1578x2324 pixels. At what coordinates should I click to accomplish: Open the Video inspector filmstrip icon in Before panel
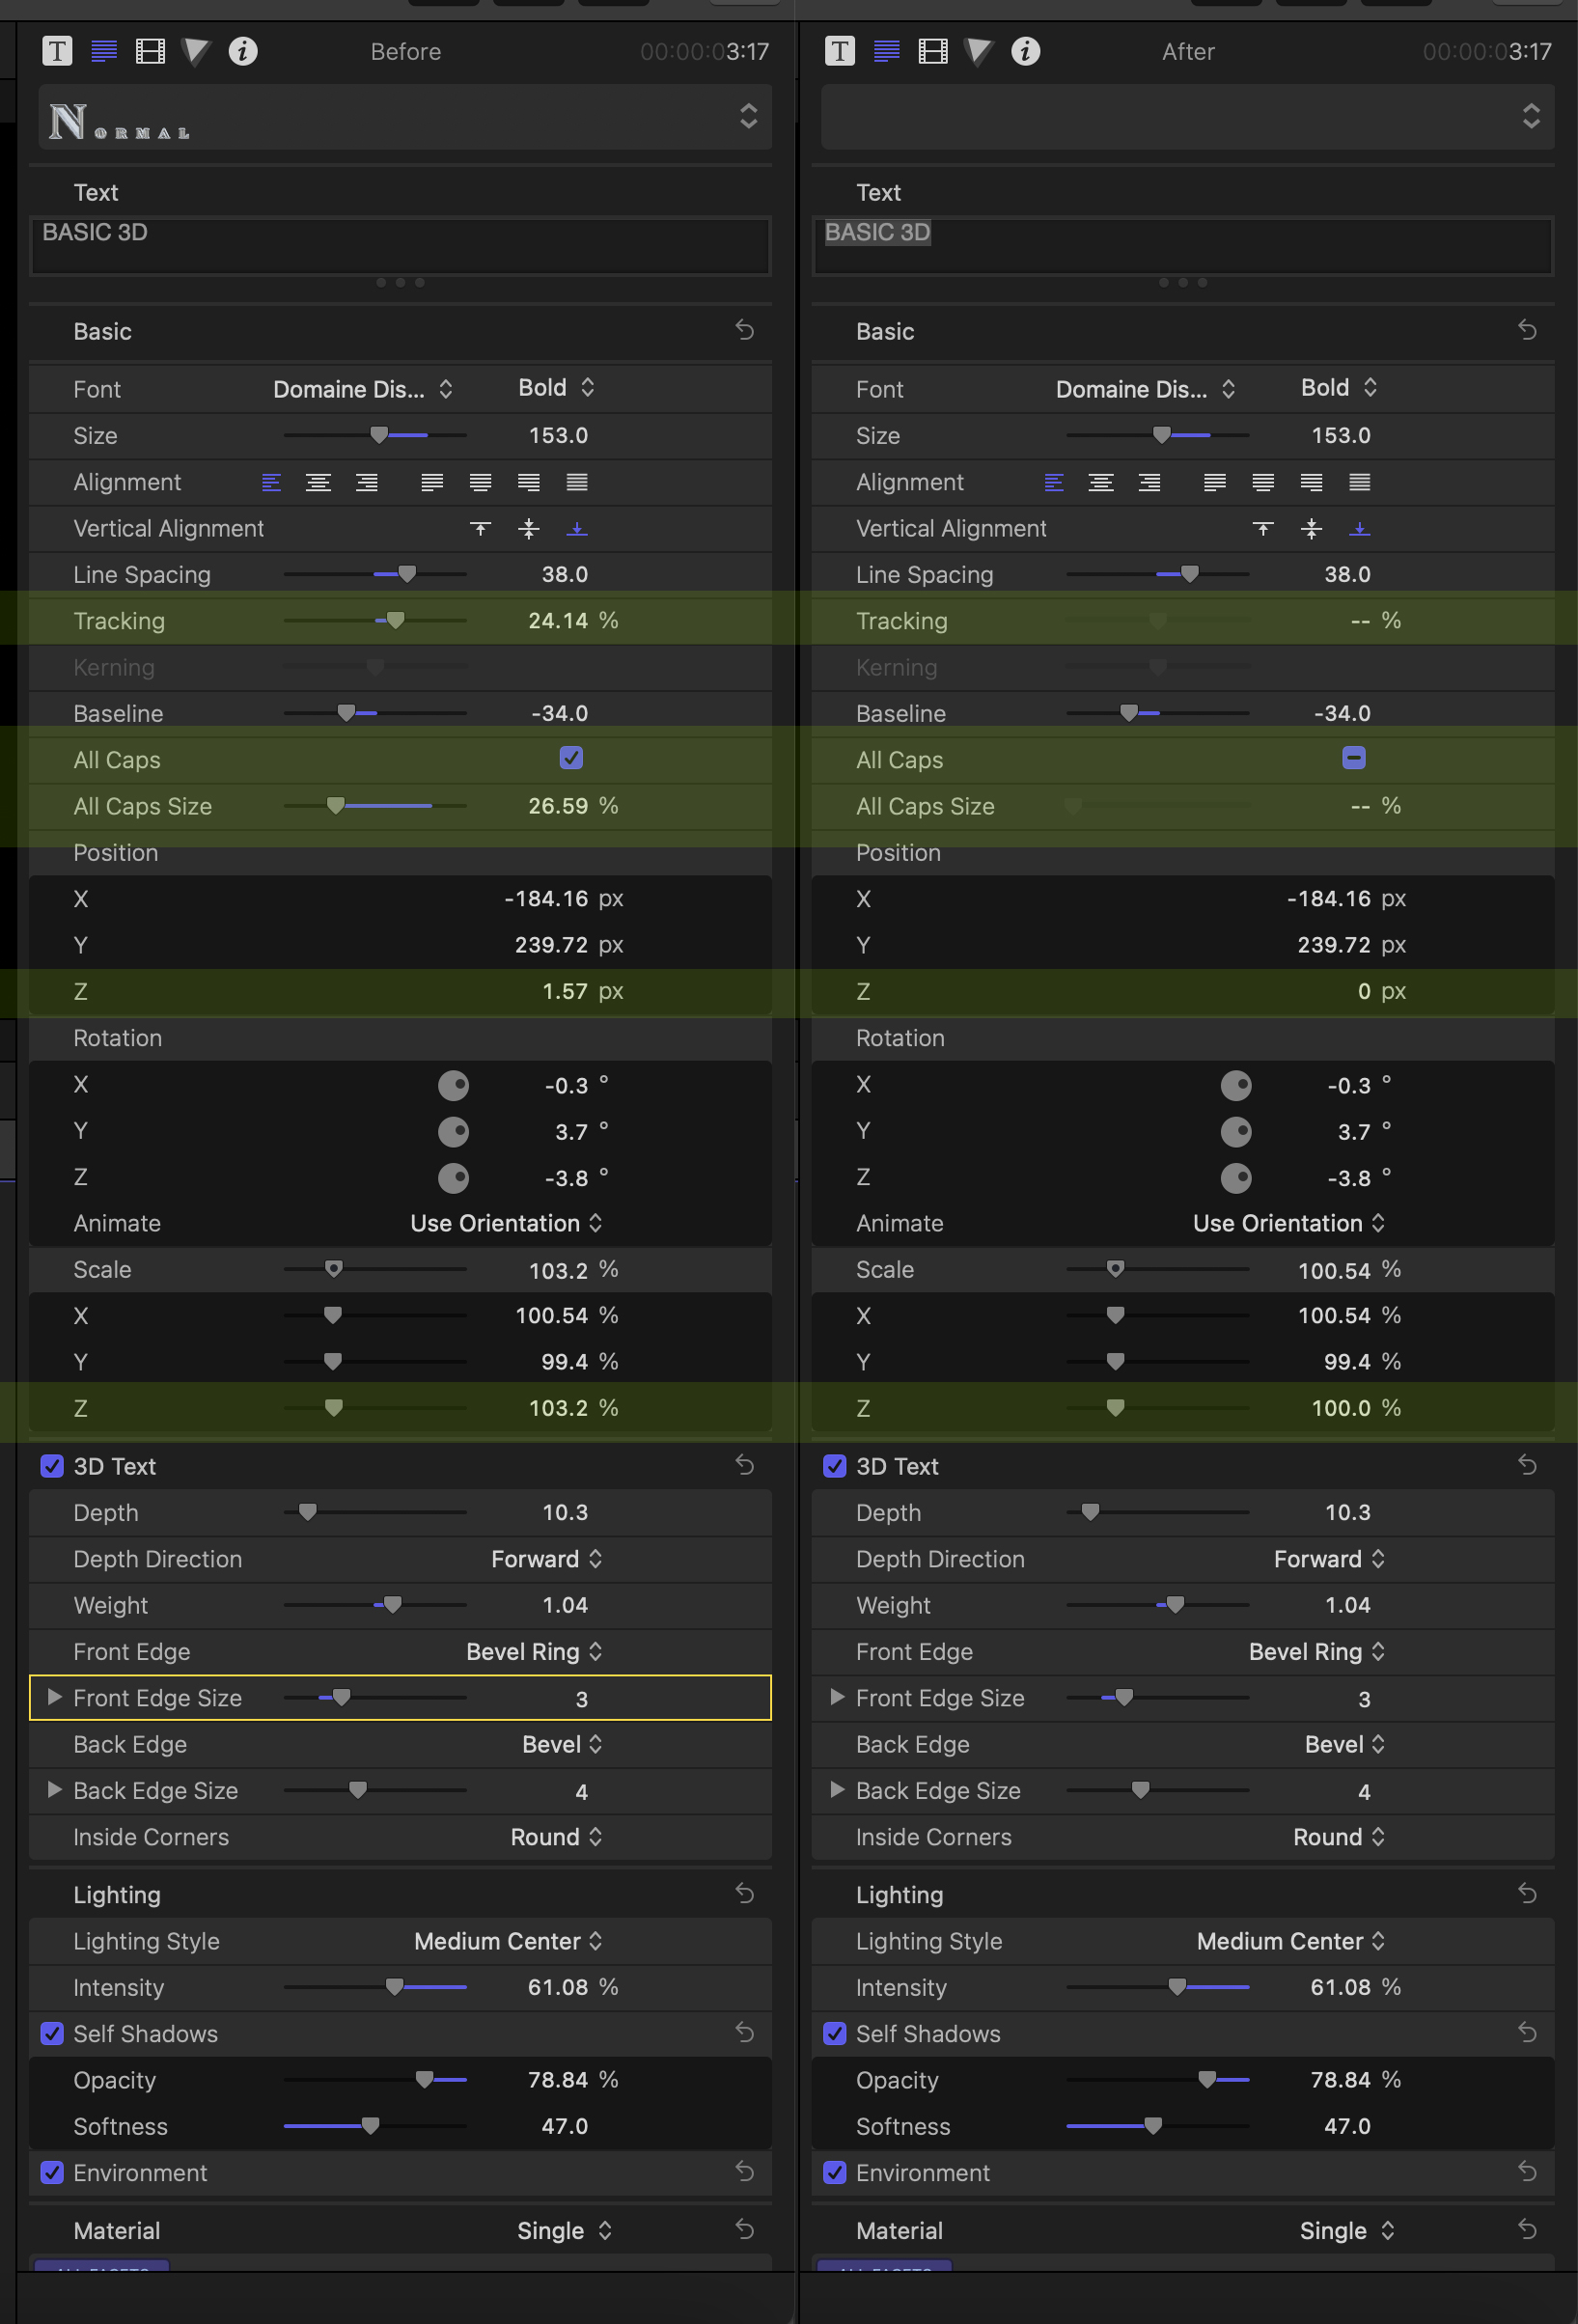150,51
